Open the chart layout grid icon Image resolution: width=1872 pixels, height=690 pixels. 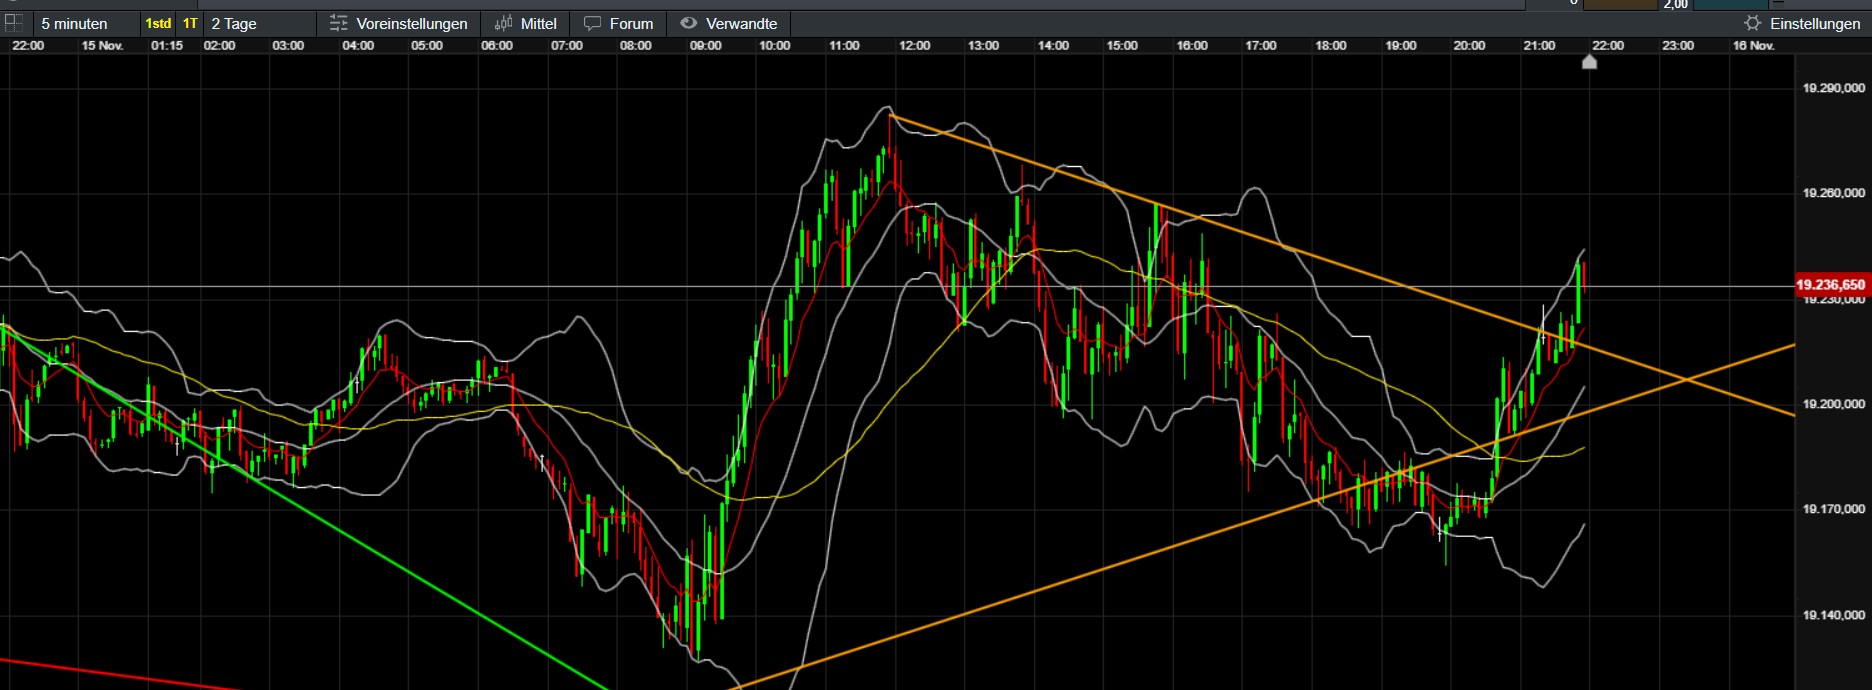tap(14, 23)
